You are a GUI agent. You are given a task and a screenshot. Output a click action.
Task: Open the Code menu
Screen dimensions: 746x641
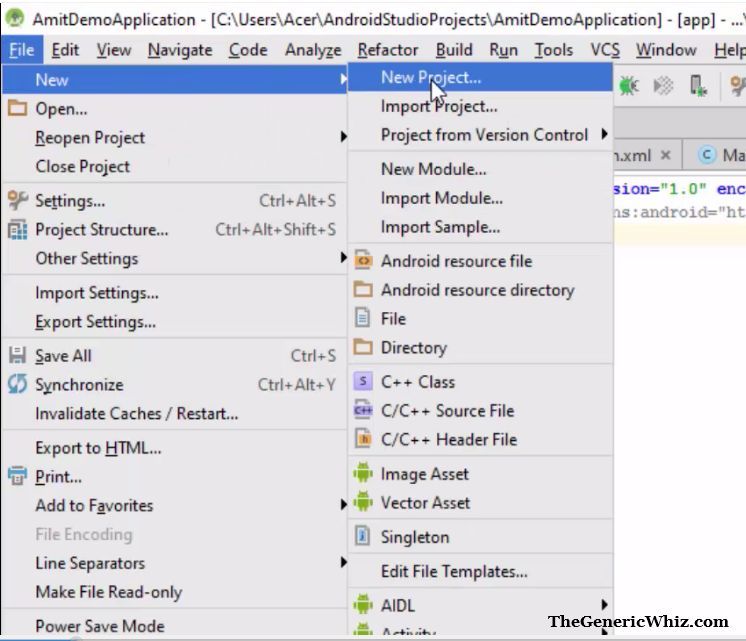(248, 50)
